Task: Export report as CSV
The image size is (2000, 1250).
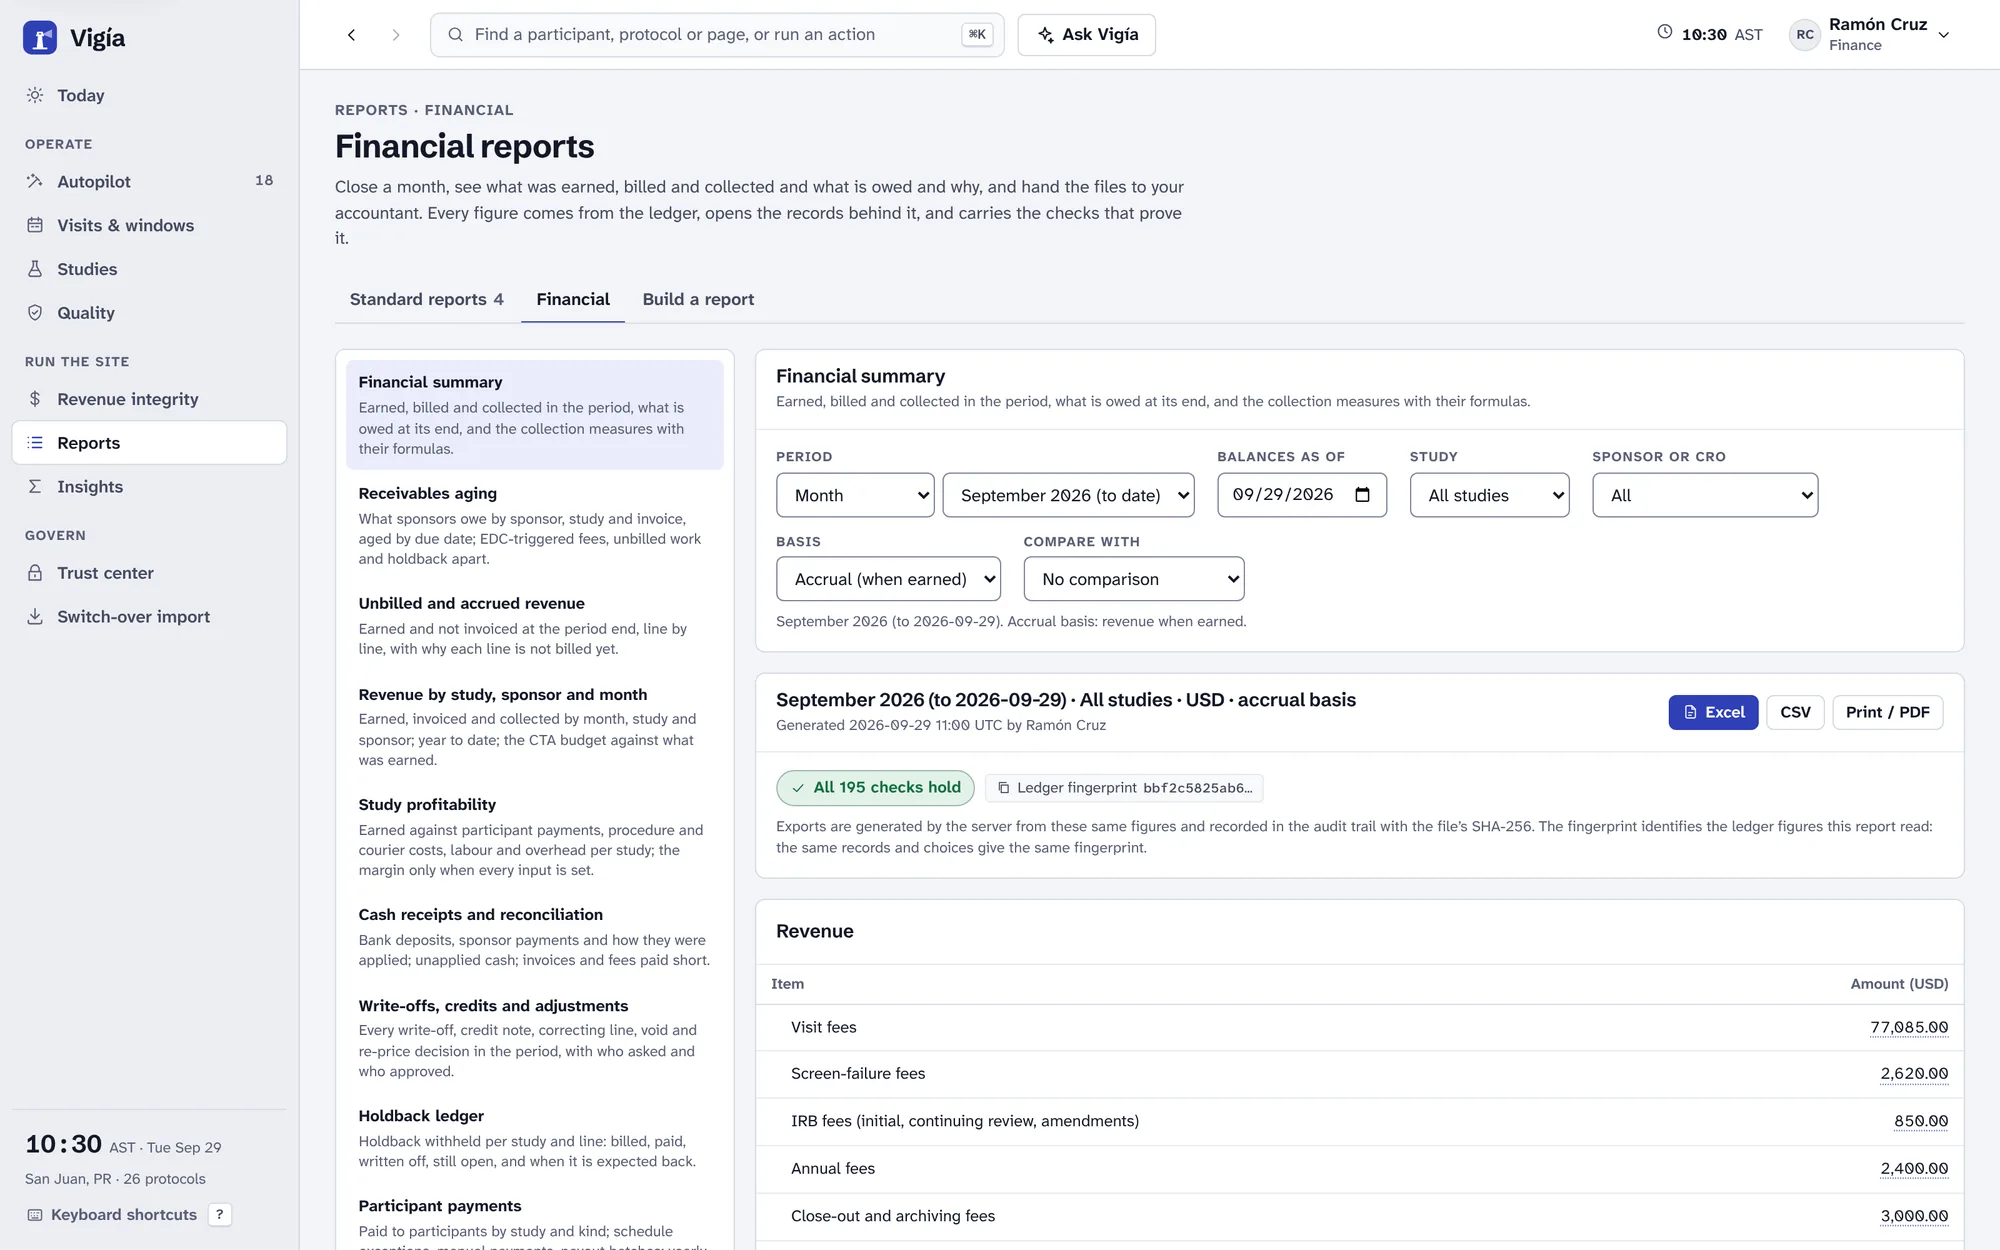Action: click(1795, 712)
